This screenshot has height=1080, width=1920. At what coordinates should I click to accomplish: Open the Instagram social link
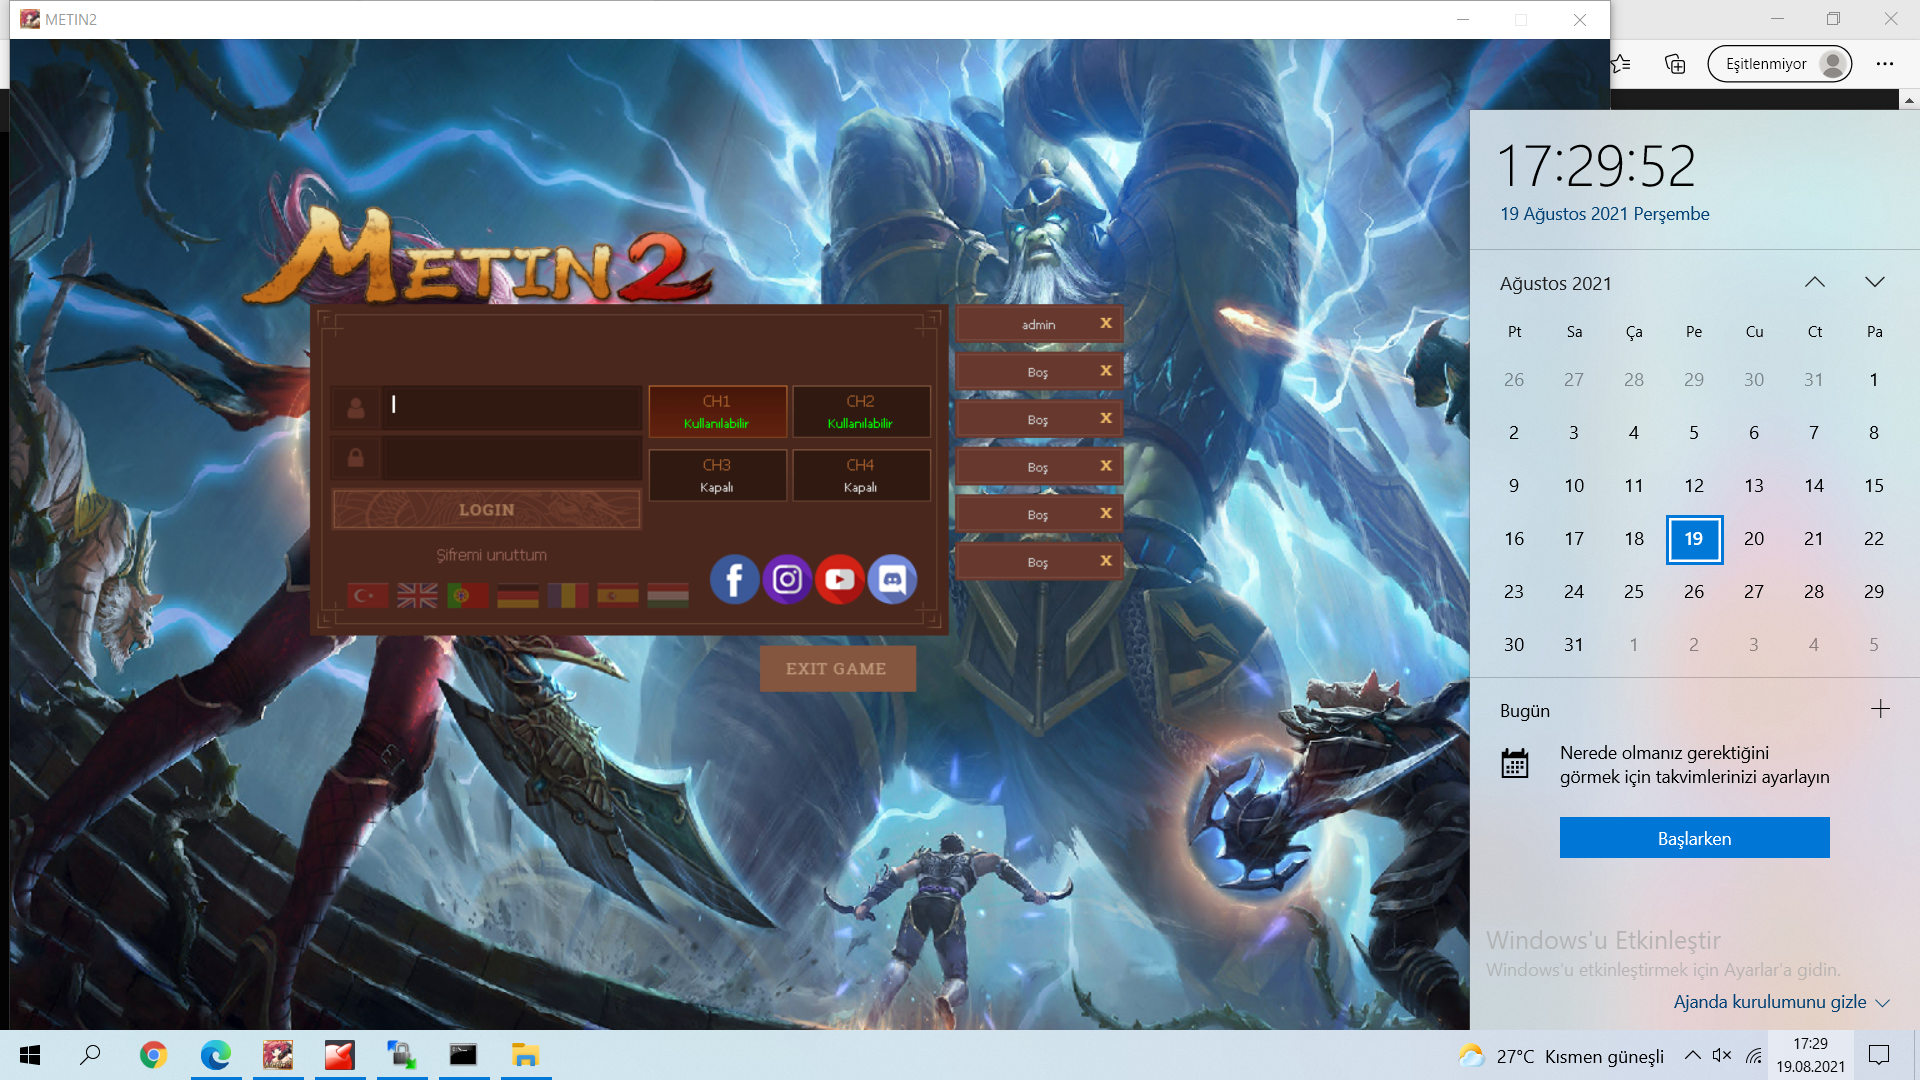[x=787, y=579]
